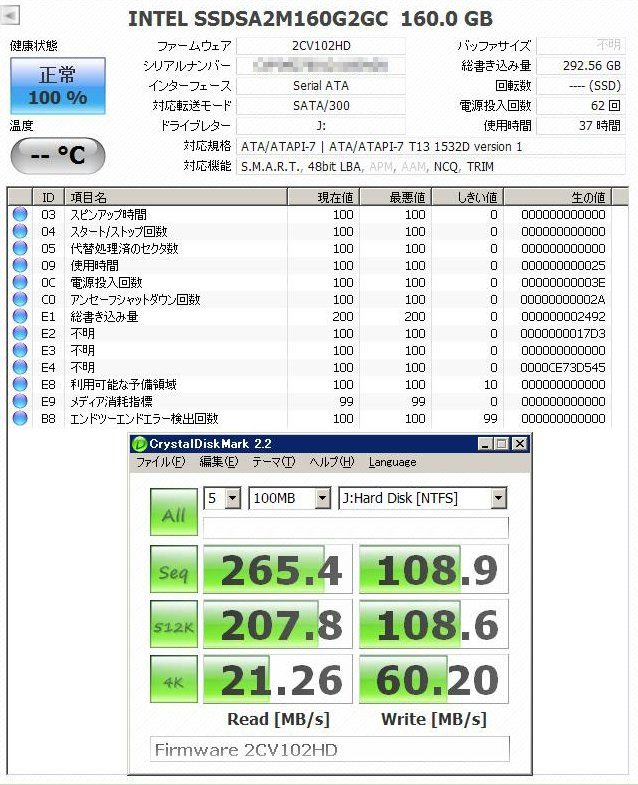
Task: Click the ATA/ATAPI-7 standard value line
Action: pos(431,146)
